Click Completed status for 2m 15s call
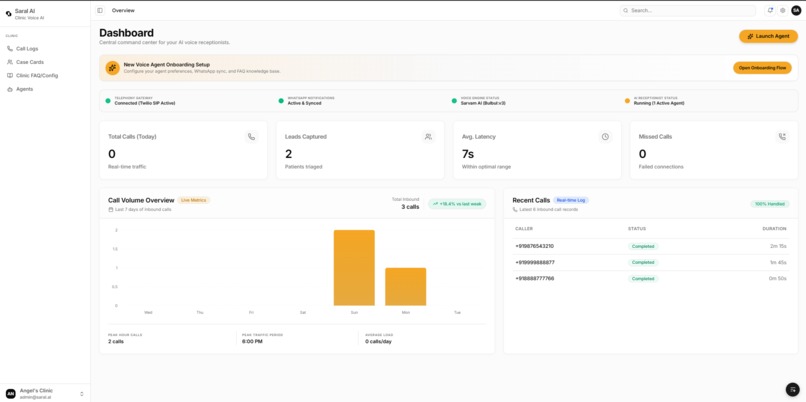Screen dimensions: 806x402 (643, 246)
